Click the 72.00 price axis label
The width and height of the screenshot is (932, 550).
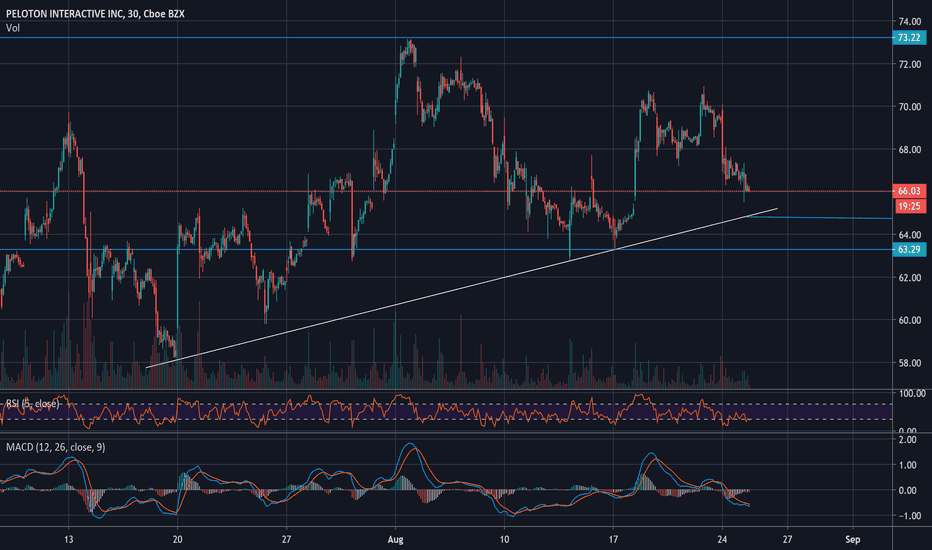[x=909, y=64]
